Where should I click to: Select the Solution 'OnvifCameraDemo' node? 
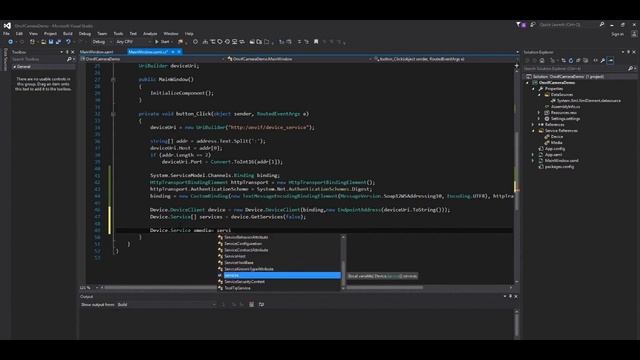pos(568,76)
